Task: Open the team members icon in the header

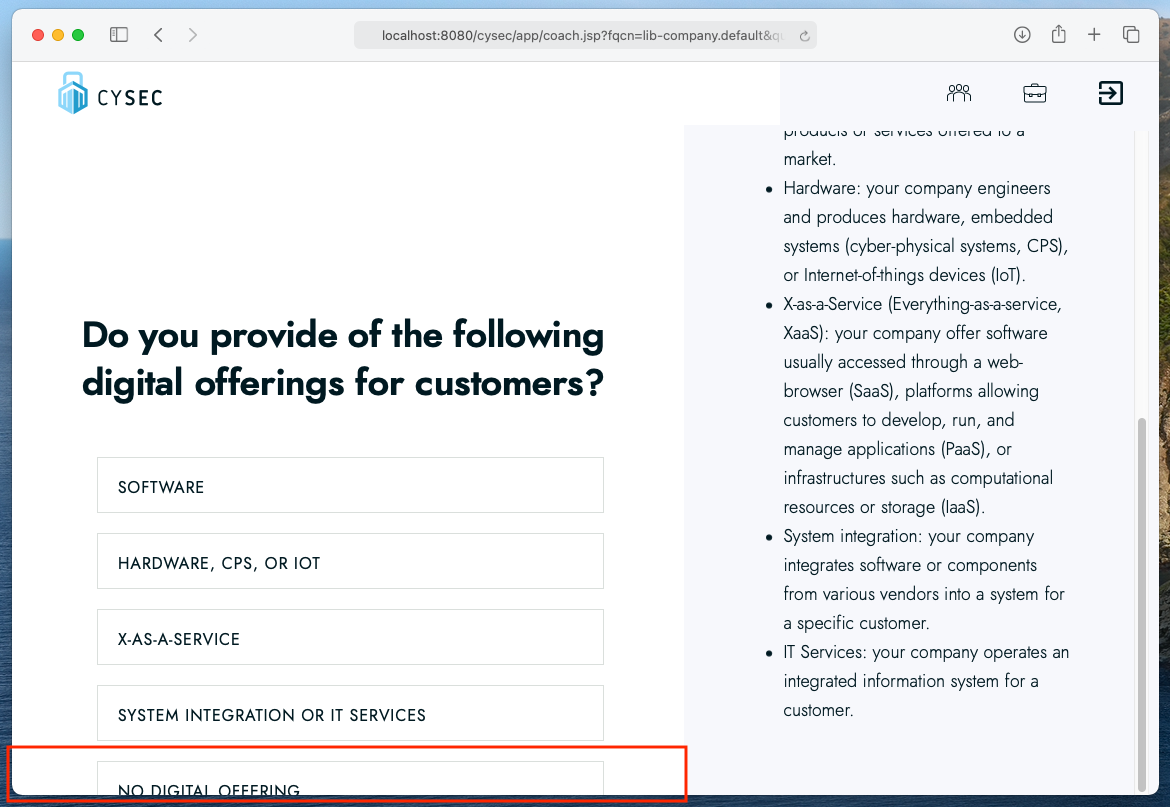Action: [x=958, y=93]
